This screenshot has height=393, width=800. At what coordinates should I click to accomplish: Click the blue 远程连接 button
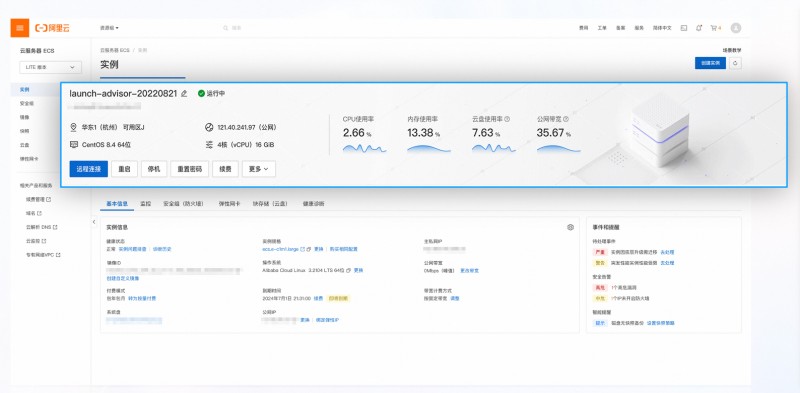point(89,169)
